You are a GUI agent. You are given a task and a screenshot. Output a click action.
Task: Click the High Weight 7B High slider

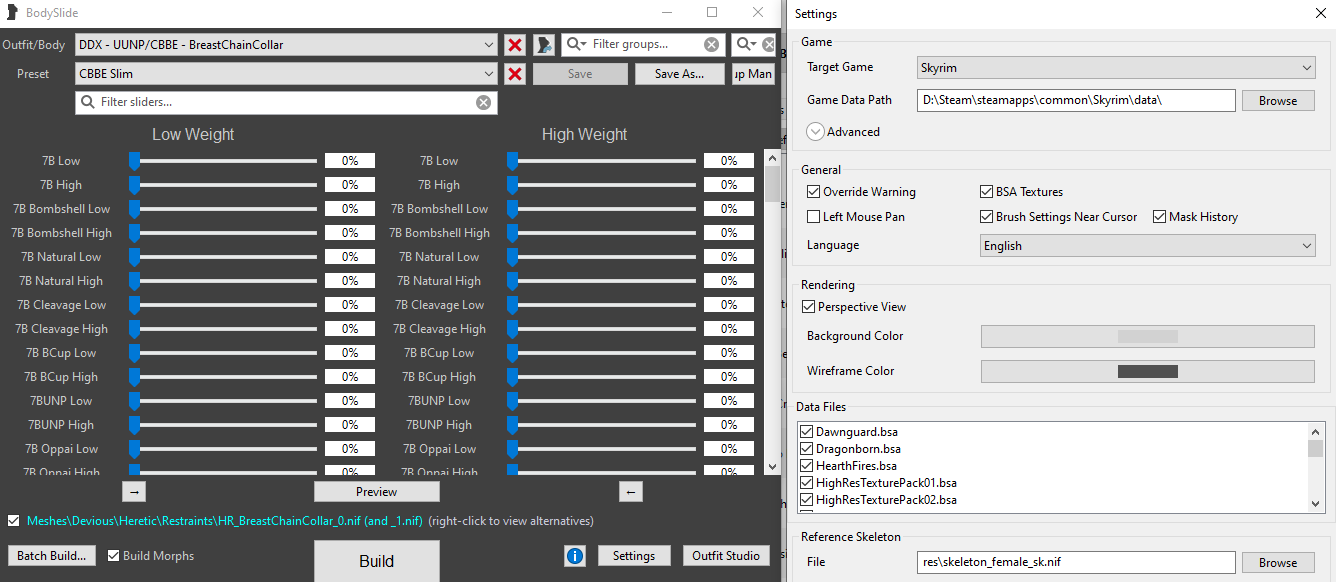(601, 185)
